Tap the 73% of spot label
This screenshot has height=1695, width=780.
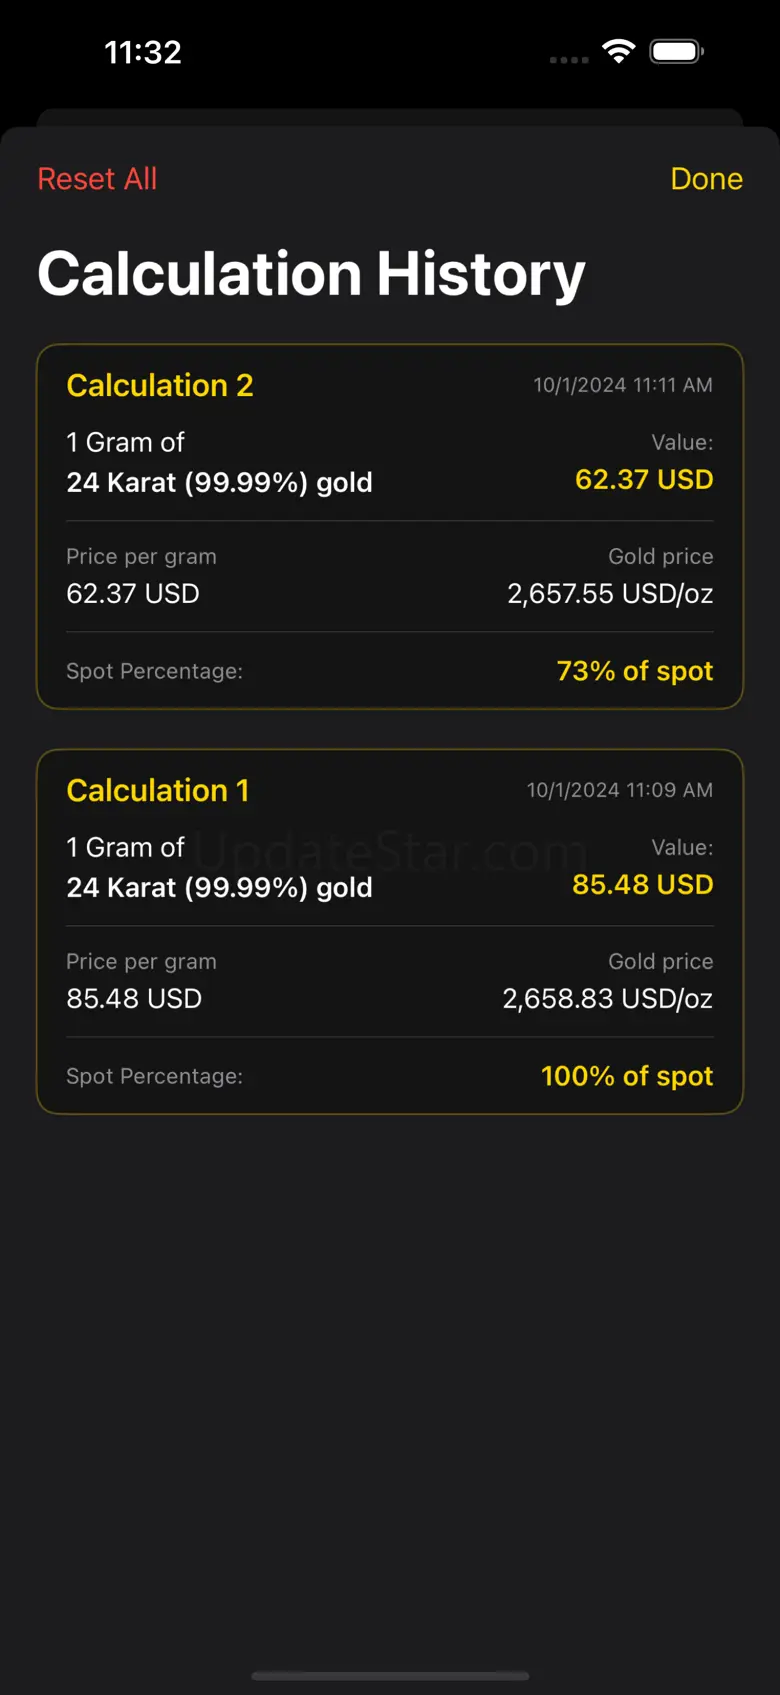635,671
